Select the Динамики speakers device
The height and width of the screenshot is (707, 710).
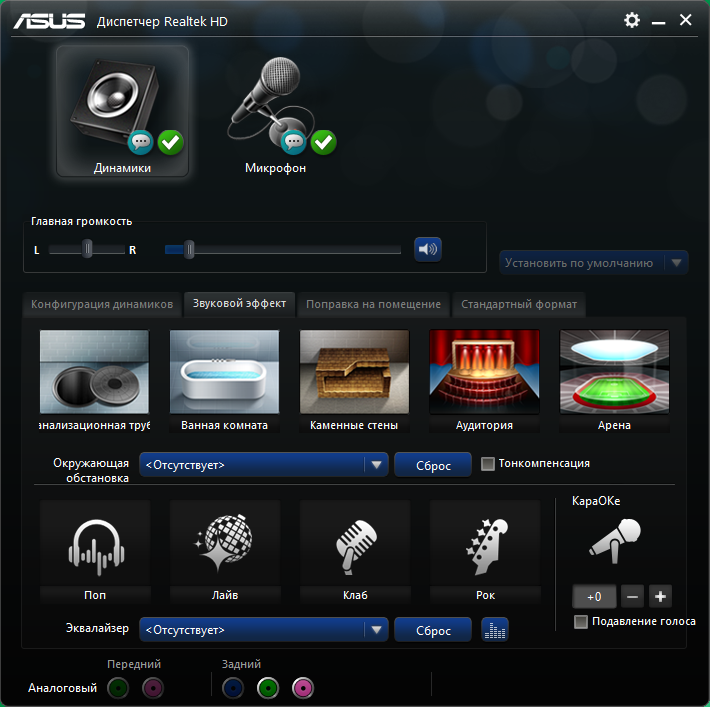click(x=122, y=111)
